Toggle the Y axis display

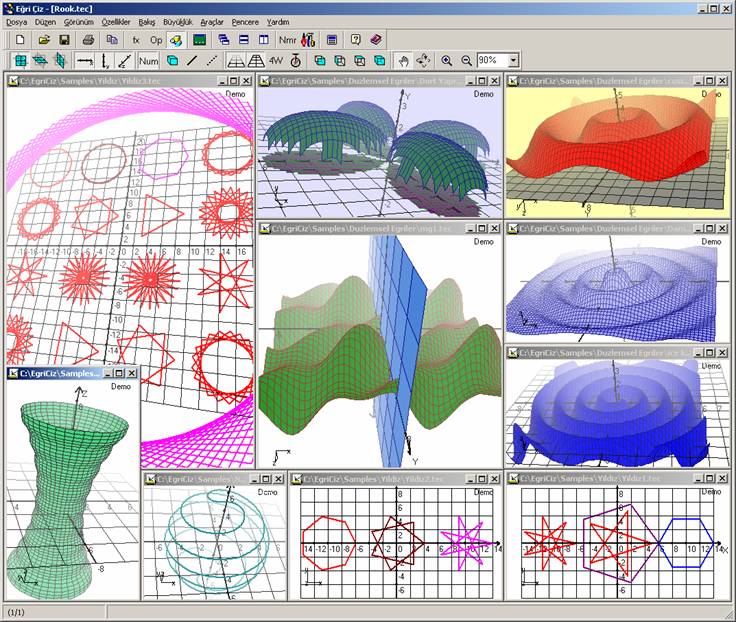coord(105,61)
